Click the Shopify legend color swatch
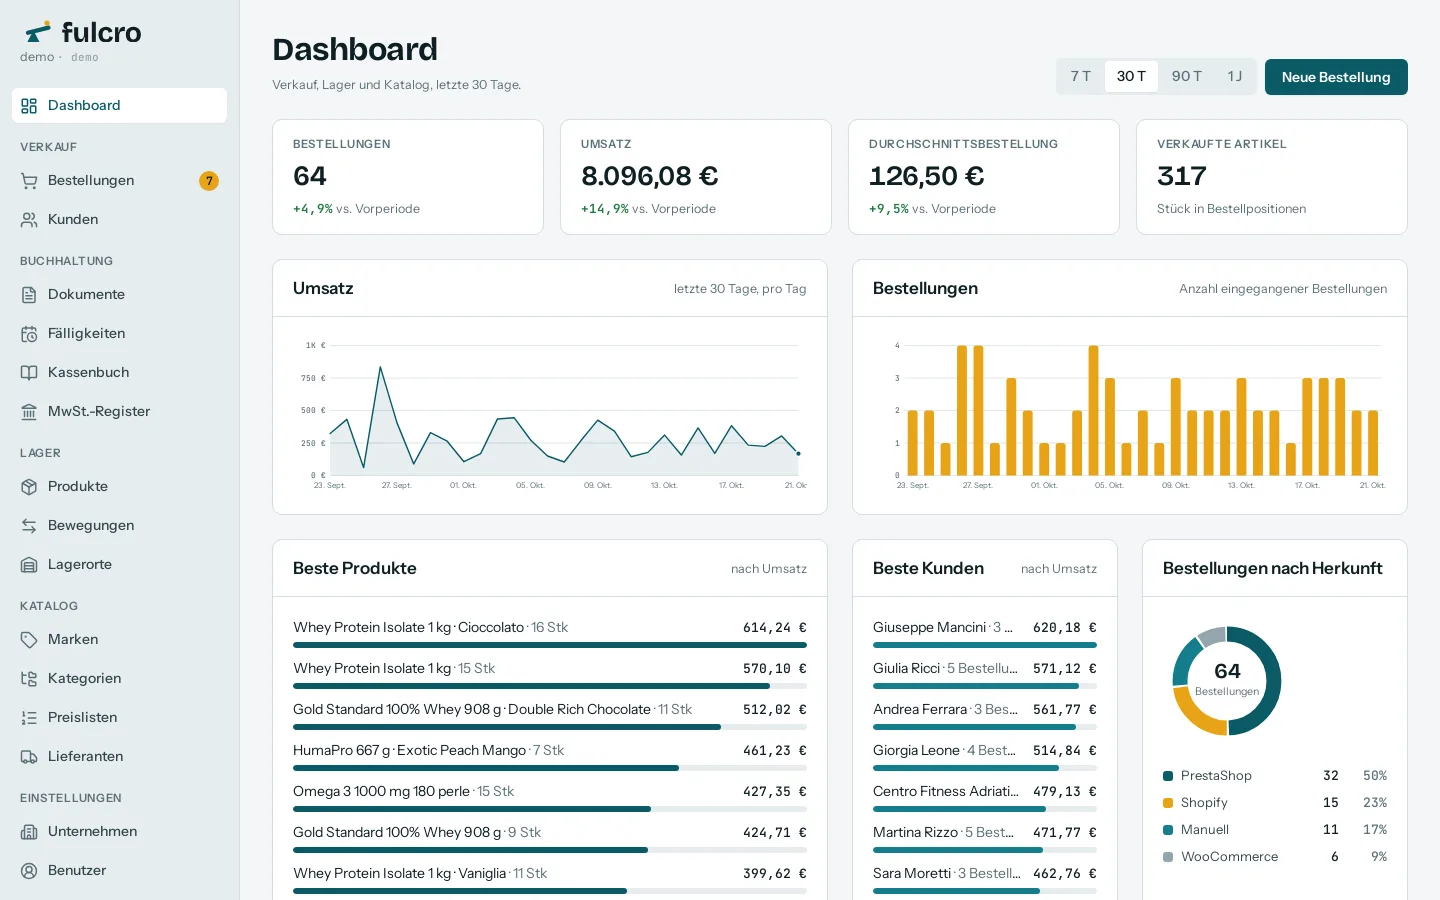 [x=1168, y=803]
